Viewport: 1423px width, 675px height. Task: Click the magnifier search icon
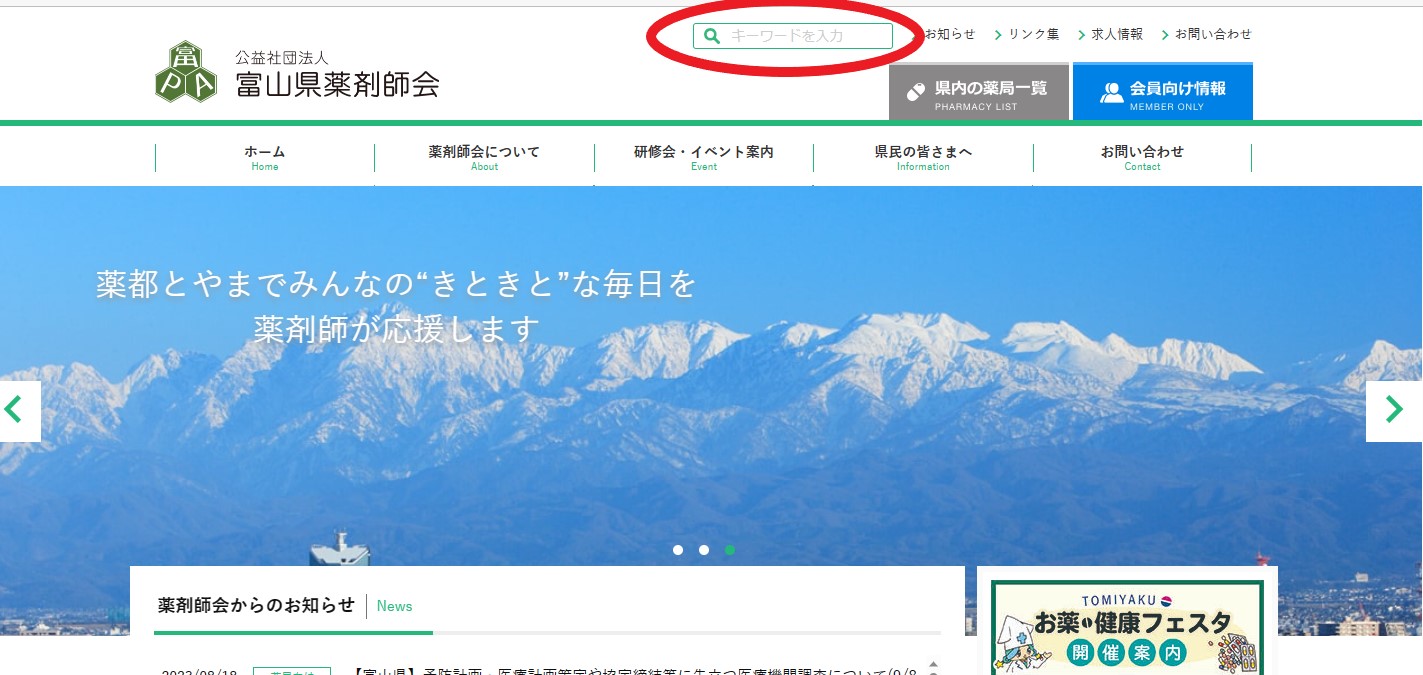[x=711, y=36]
